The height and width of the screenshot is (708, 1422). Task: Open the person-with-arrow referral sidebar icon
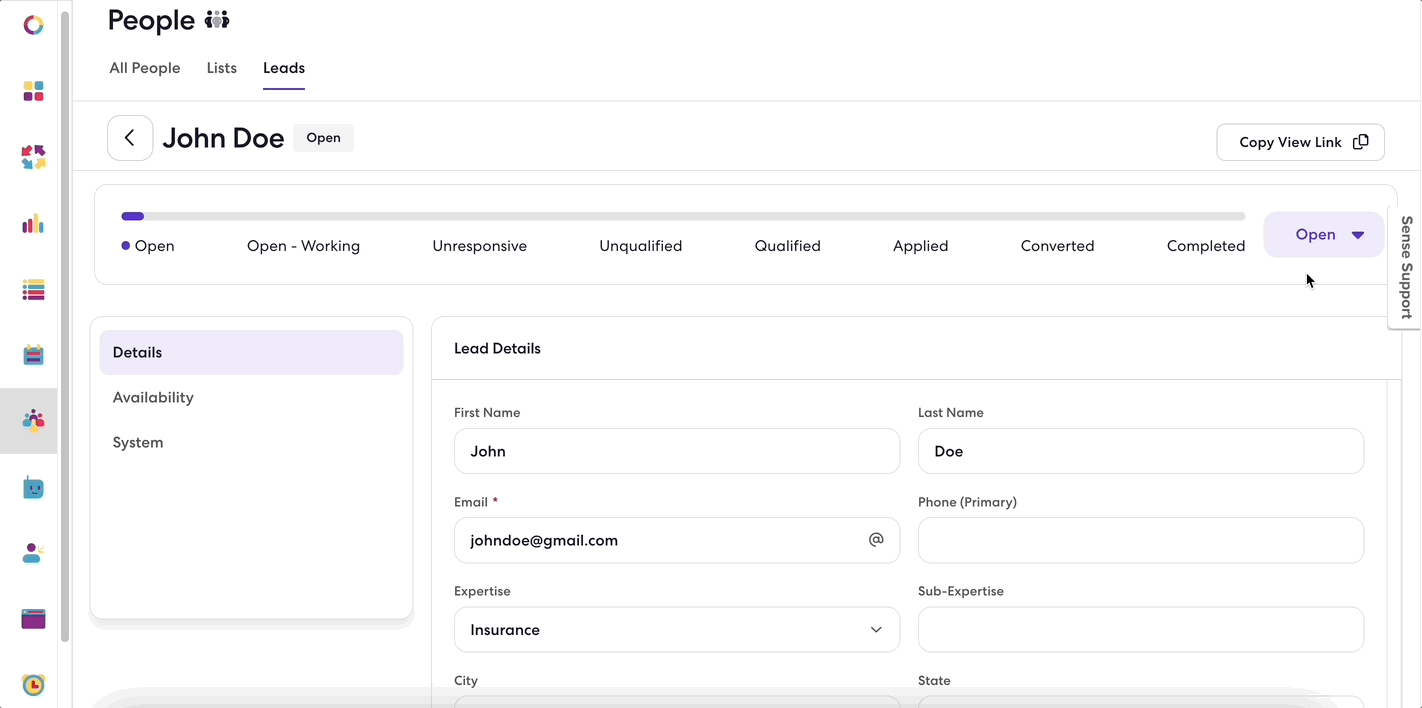pyautogui.click(x=33, y=553)
